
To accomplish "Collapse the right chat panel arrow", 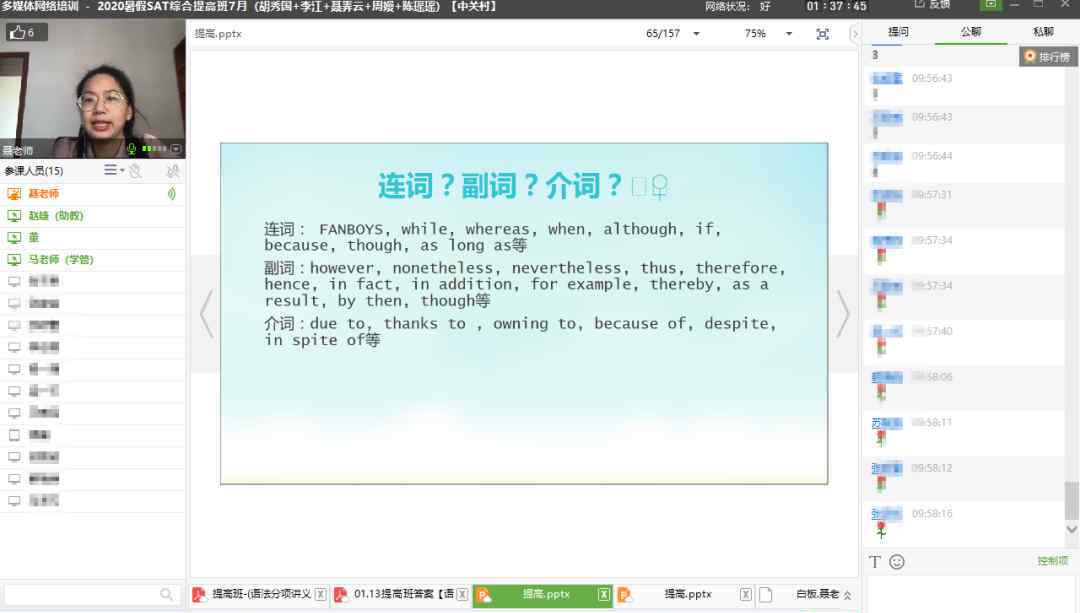I will pyautogui.click(x=855, y=34).
